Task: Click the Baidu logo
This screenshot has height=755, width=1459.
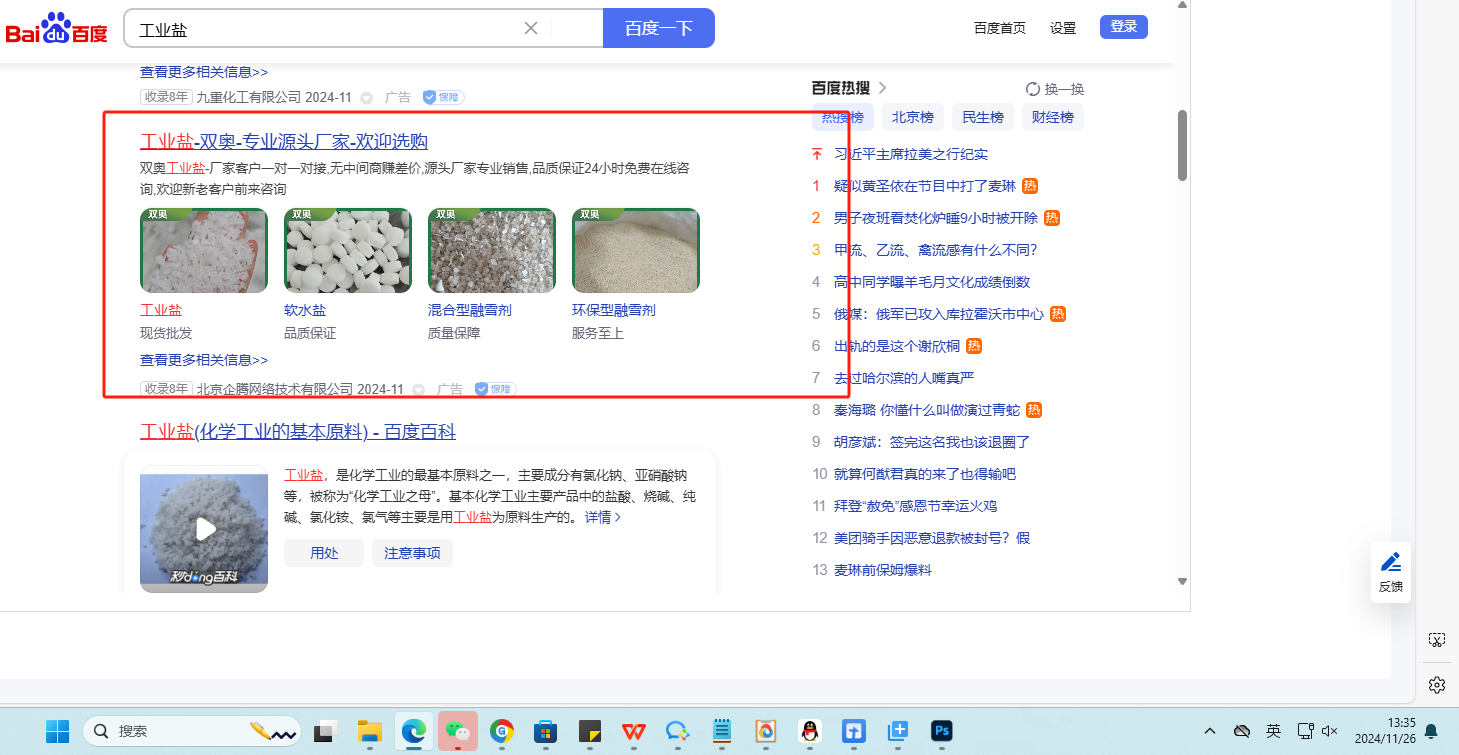Action: 56,29
